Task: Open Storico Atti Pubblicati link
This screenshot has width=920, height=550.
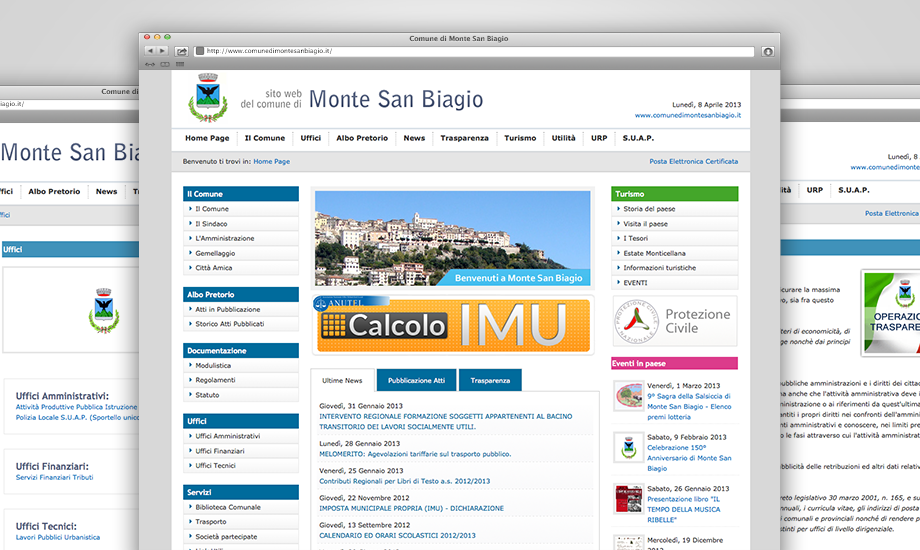Action: point(229,324)
